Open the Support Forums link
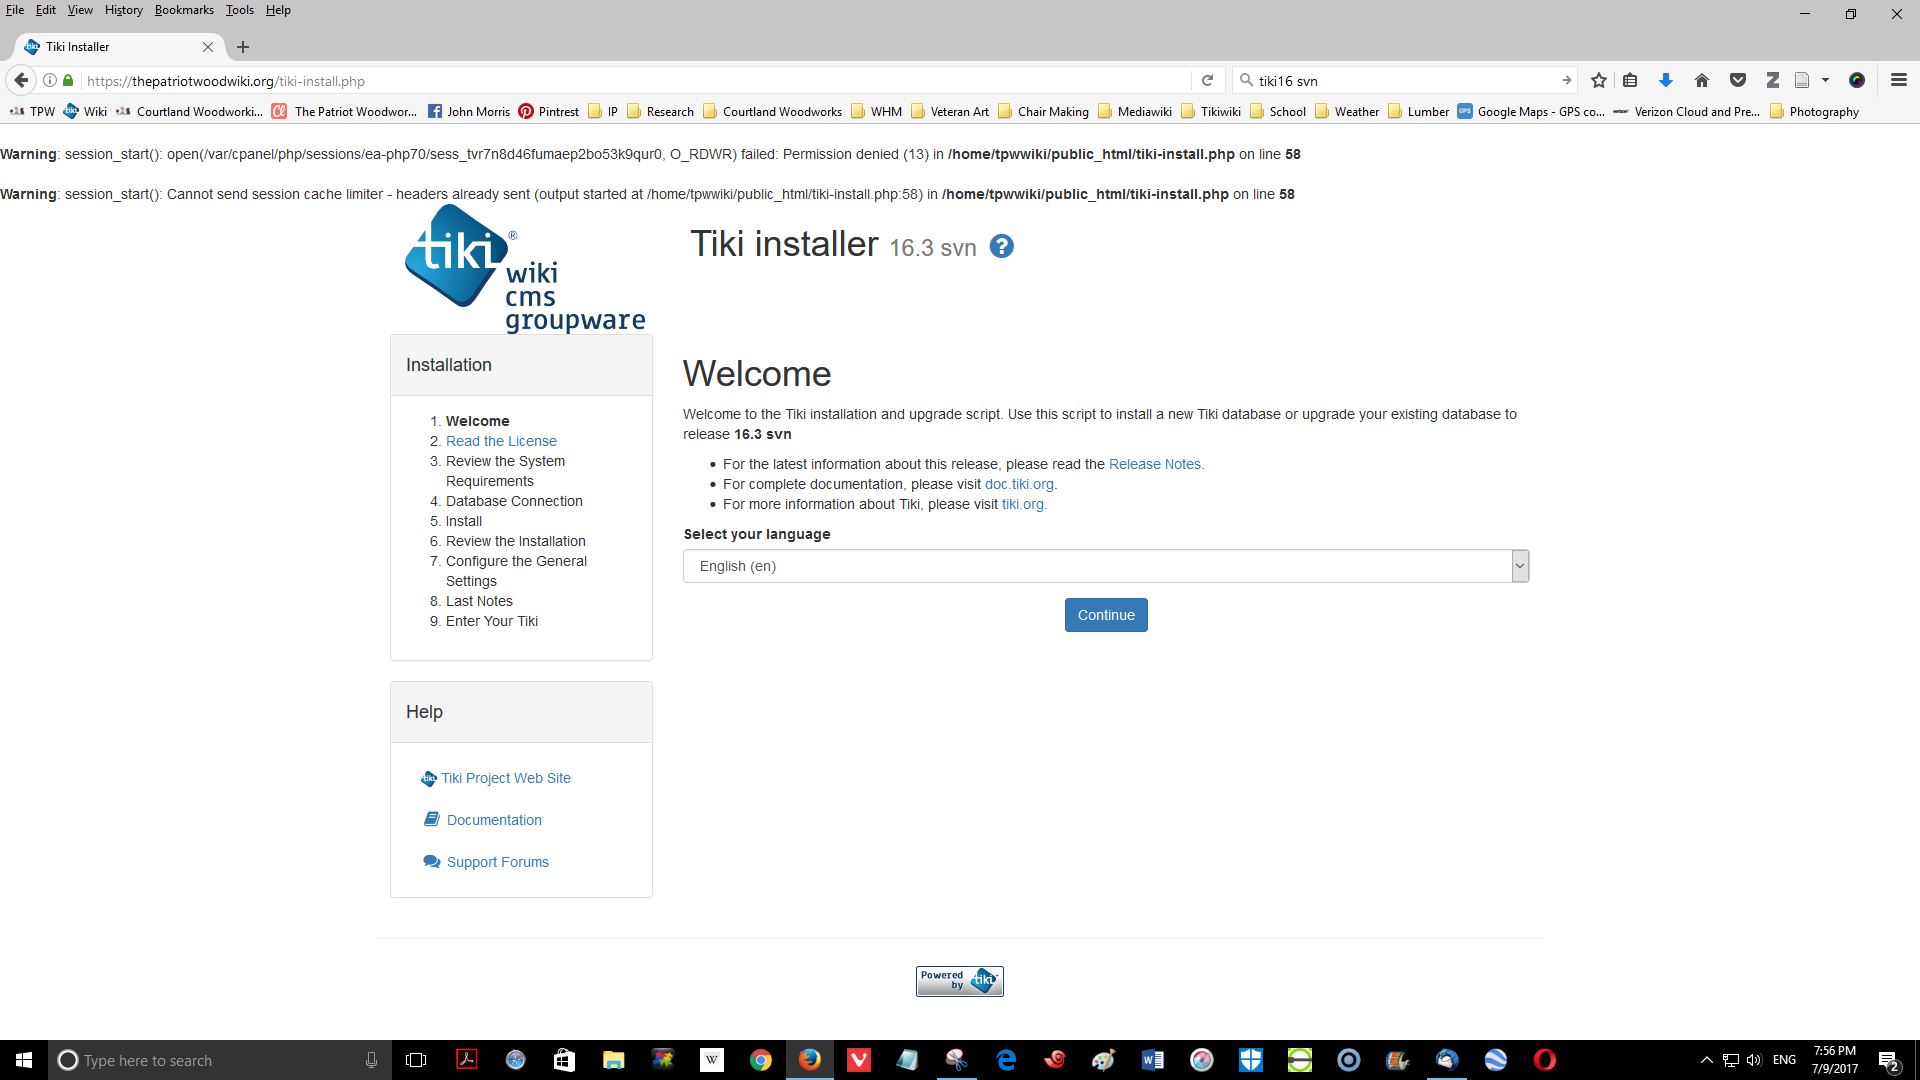1920x1080 pixels. (498, 862)
